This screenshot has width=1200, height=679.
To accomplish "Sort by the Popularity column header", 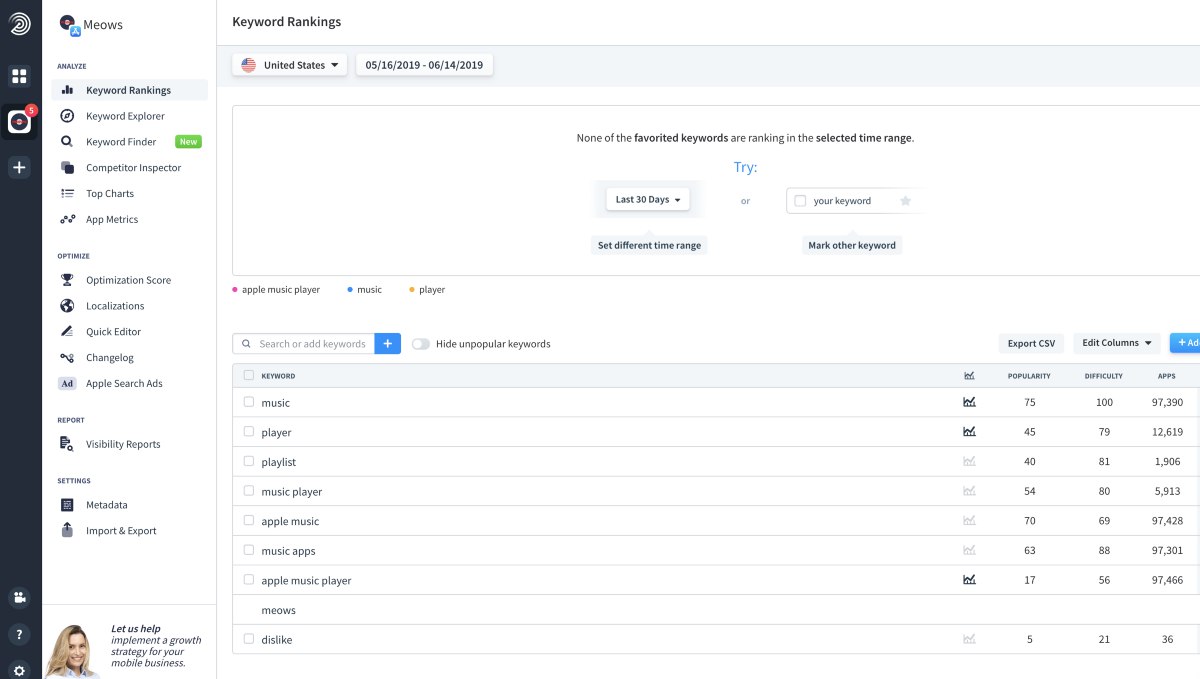I will click(1029, 376).
